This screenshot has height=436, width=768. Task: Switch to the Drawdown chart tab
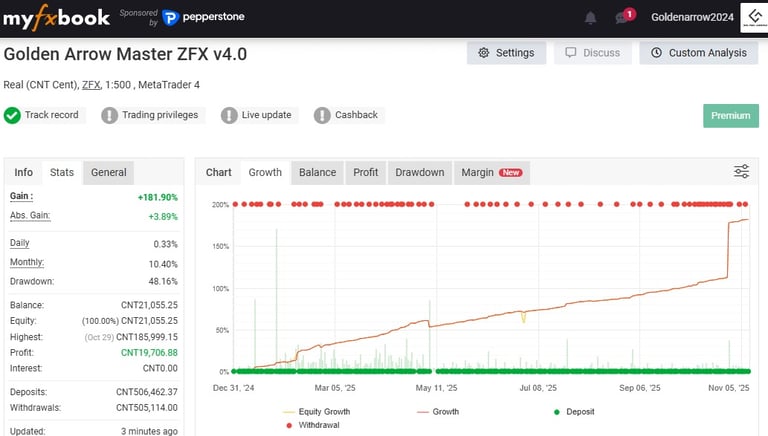[420, 172]
